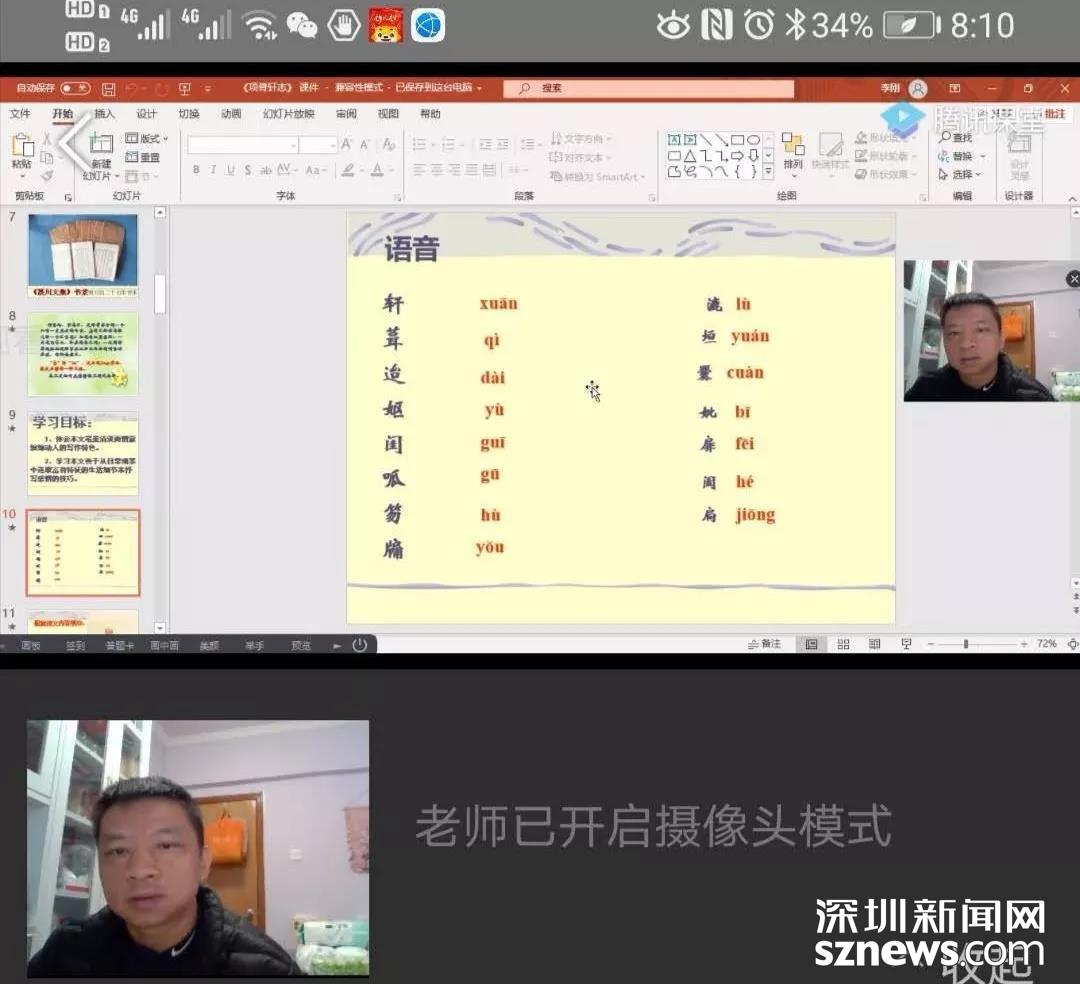This screenshot has height=984, width=1080.
Task: Toggle the power button on class toolbar
Action: [x=359, y=645]
